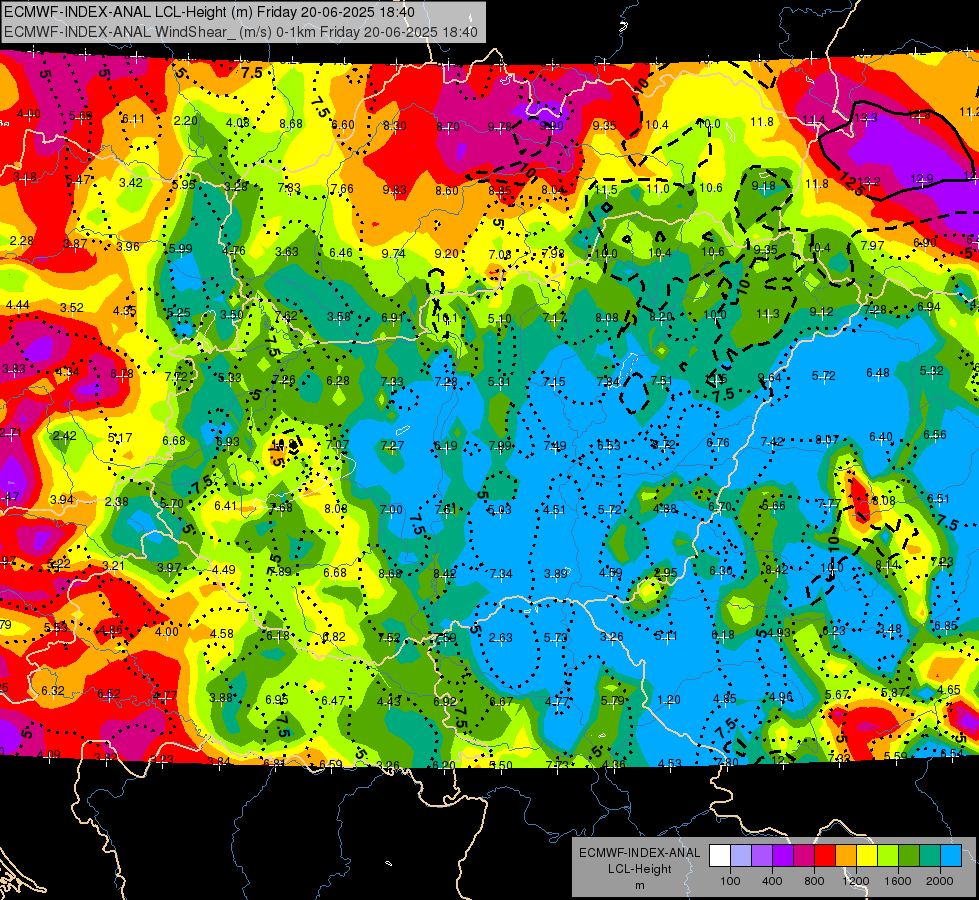
Task: Click the wind shear value '7.62'
Action: click(x=286, y=316)
